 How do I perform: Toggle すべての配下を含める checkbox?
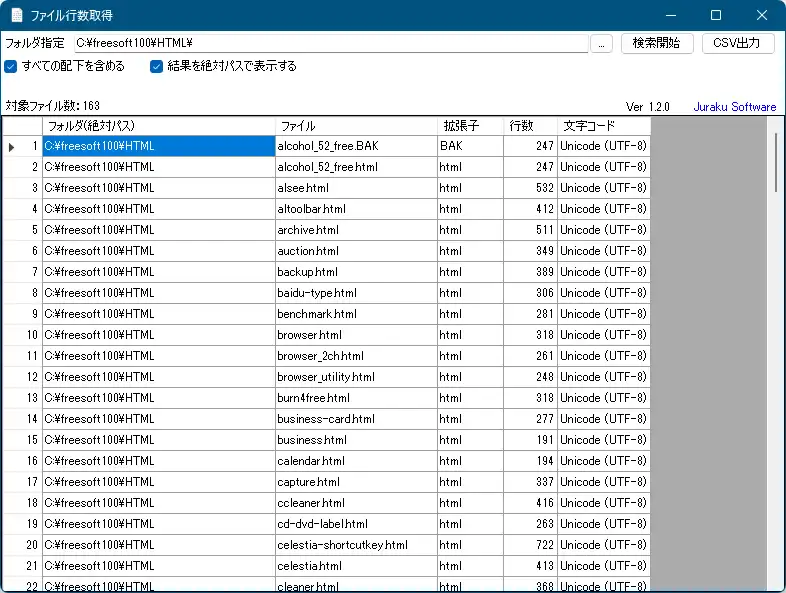(11, 67)
